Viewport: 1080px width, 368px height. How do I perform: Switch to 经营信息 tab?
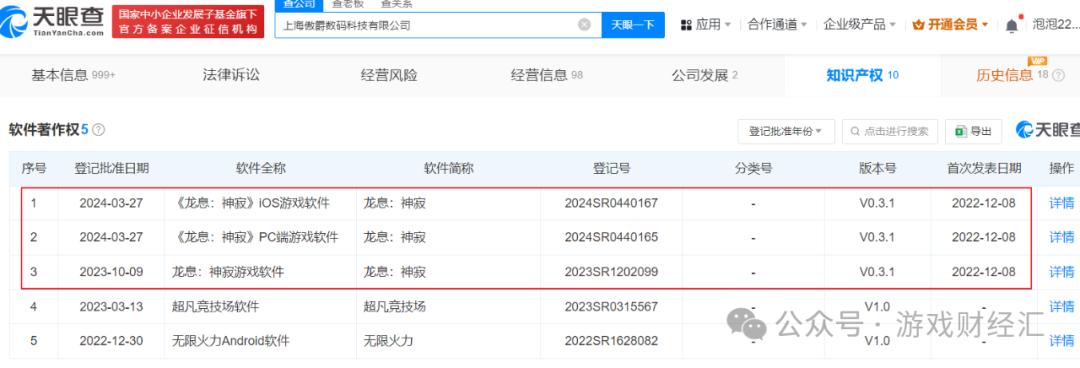546,75
